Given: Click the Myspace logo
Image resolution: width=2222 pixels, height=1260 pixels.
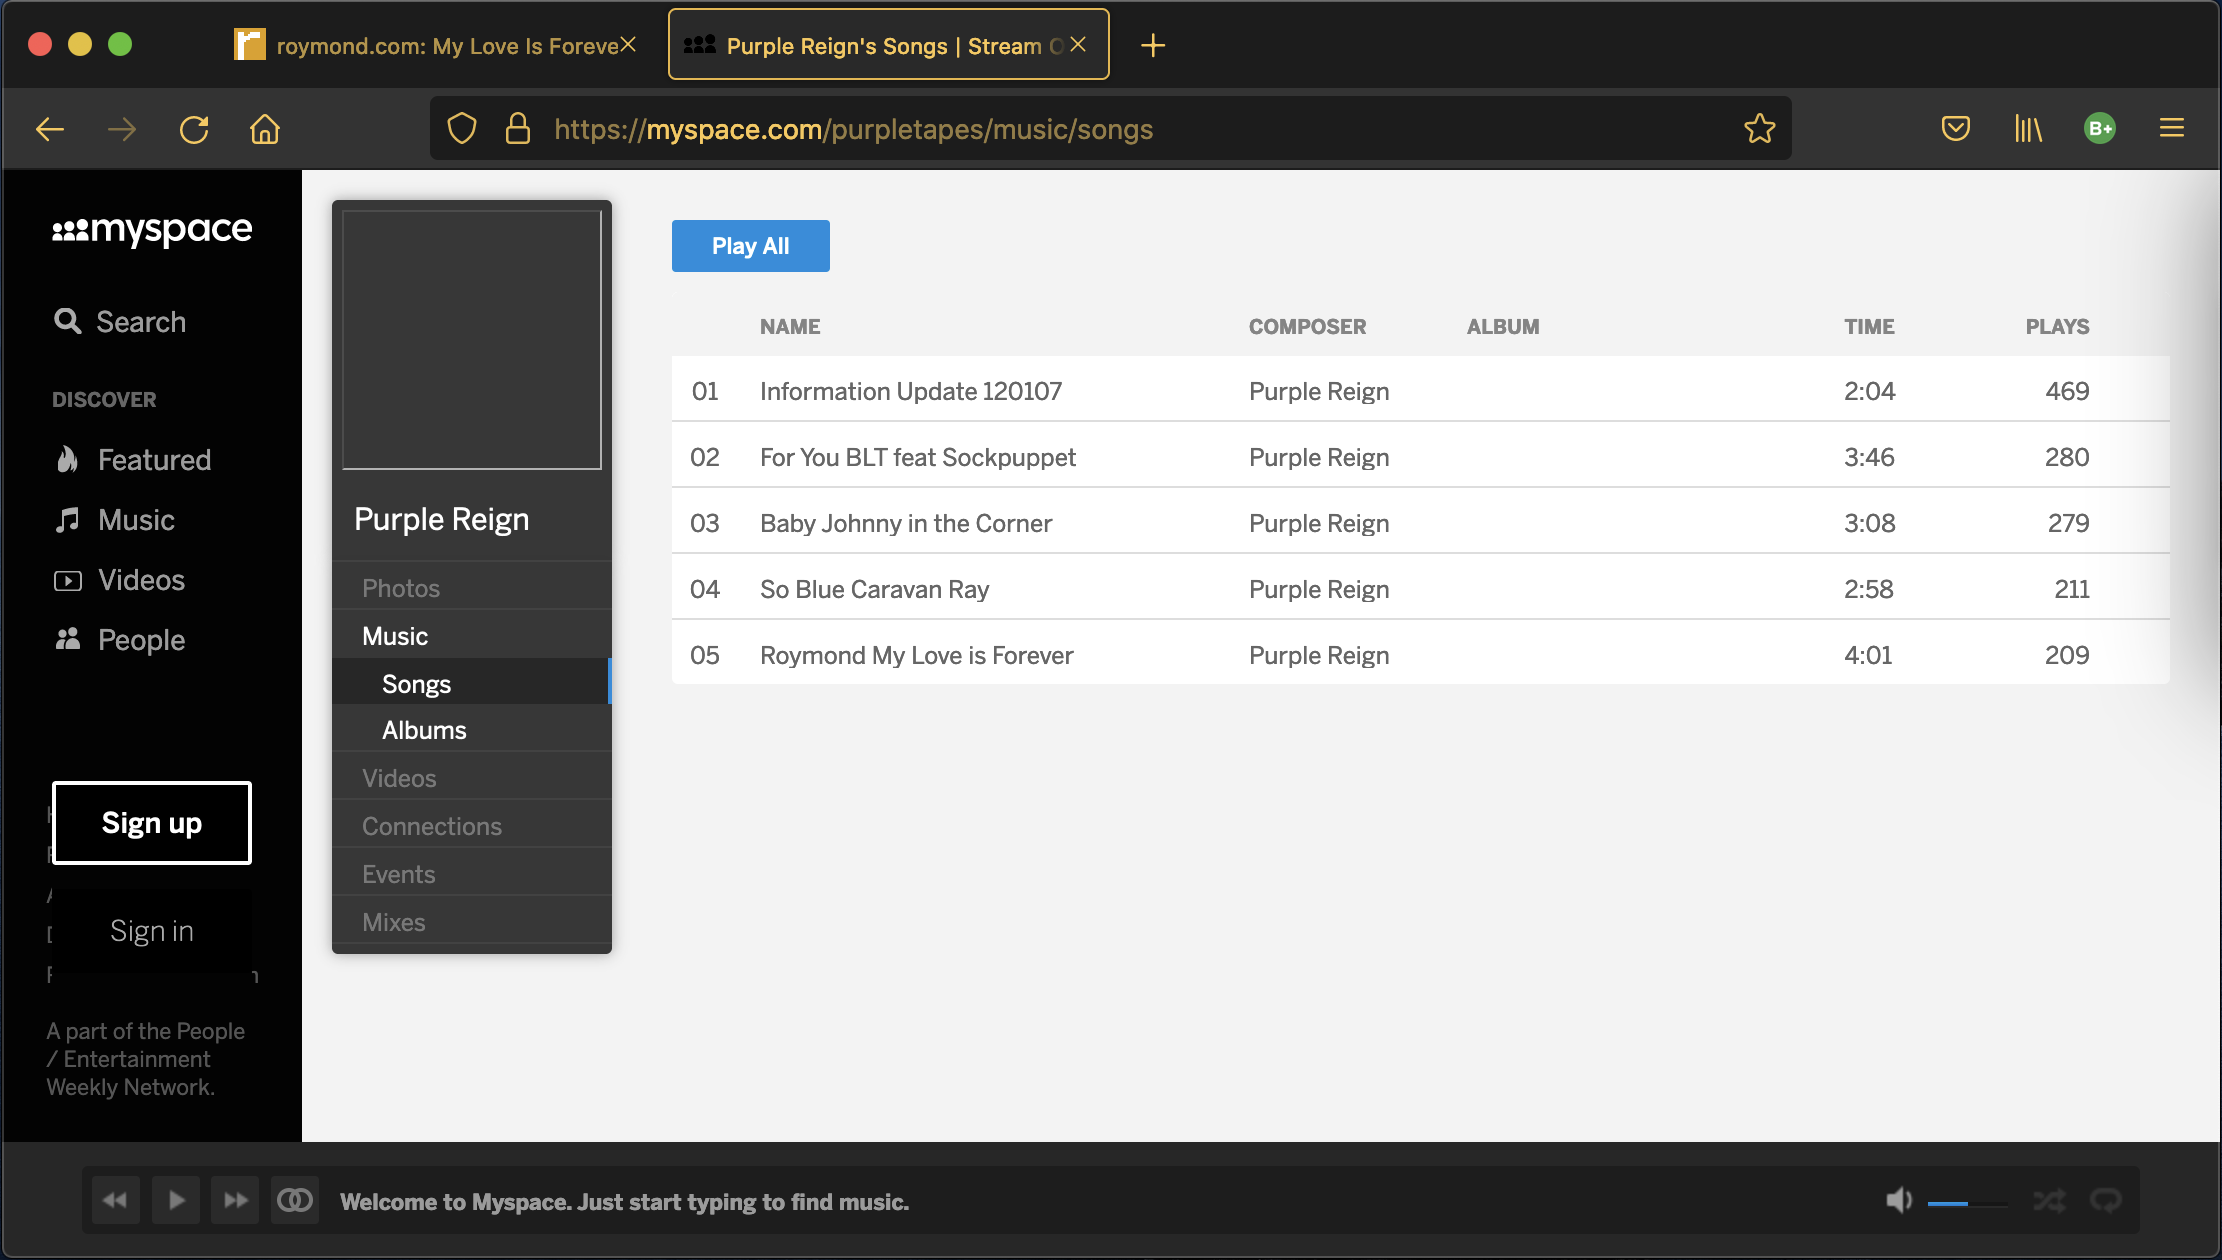Looking at the screenshot, I should click(152, 231).
